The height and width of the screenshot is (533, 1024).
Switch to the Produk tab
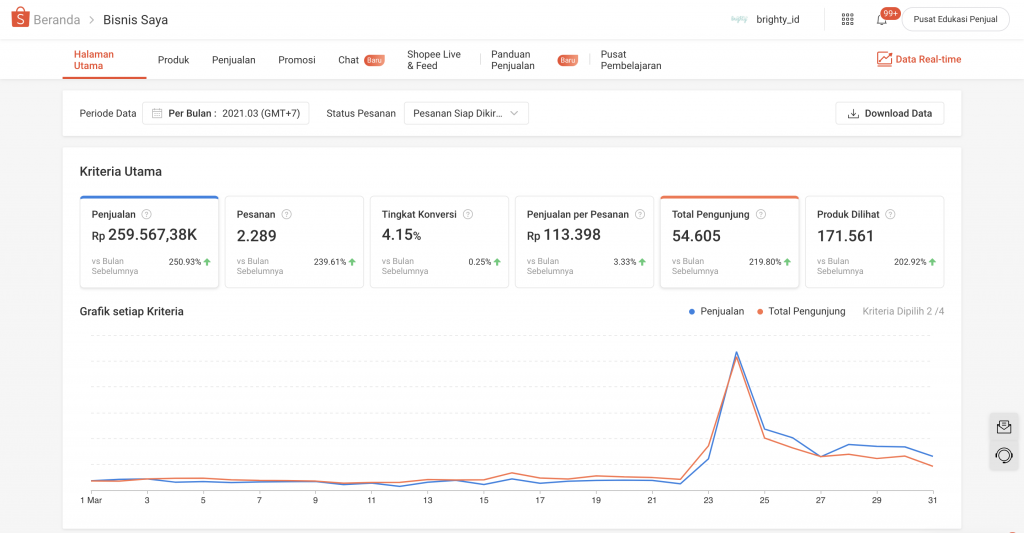pyautogui.click(x=173, y=59)
